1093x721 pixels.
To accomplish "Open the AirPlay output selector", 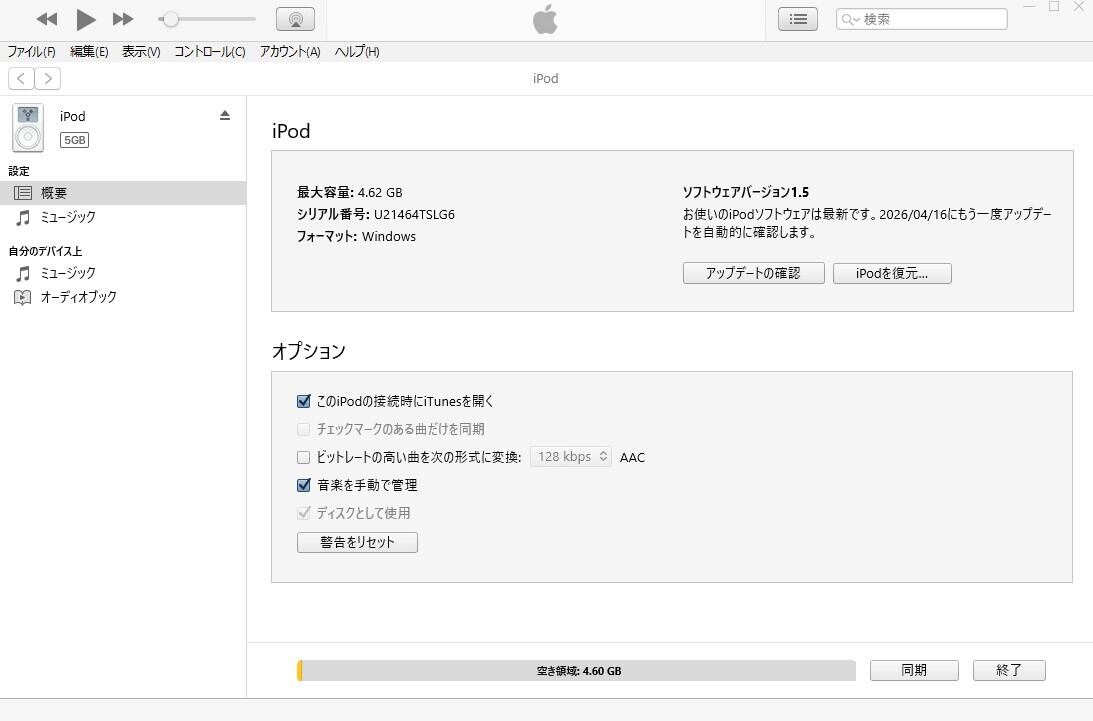I will click(x=295, y=19).
